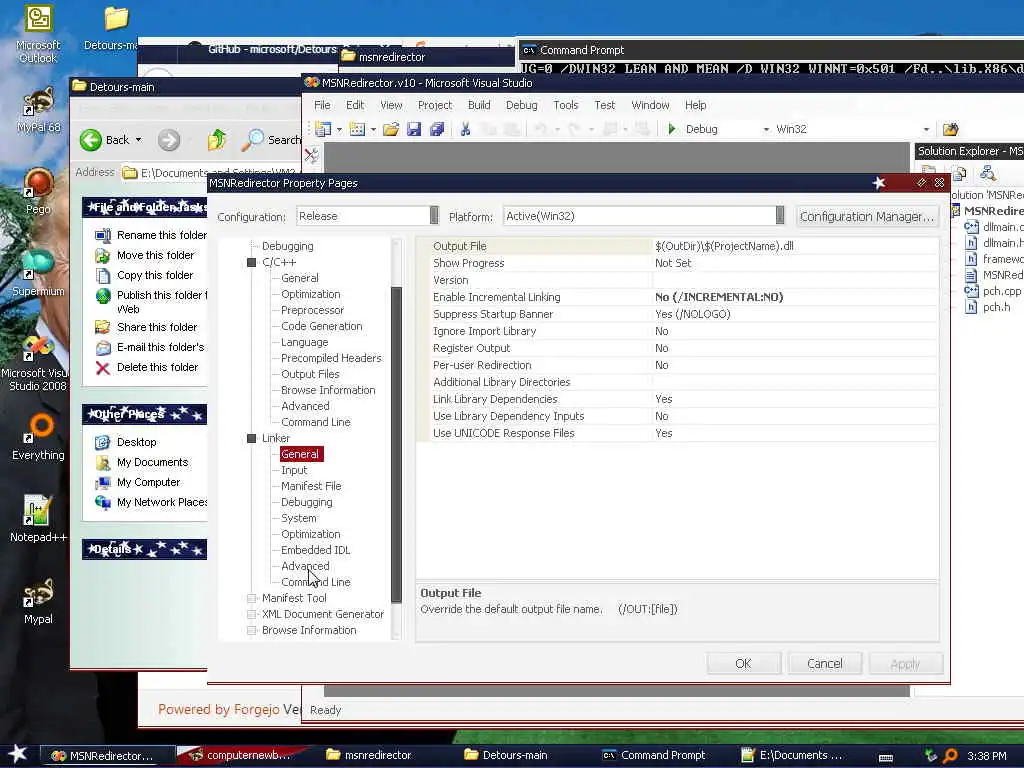1024x768 pixels.
Task: Open Microsoft Visual Studio 2008 desktop icon
Action: (x=36, y=363)
